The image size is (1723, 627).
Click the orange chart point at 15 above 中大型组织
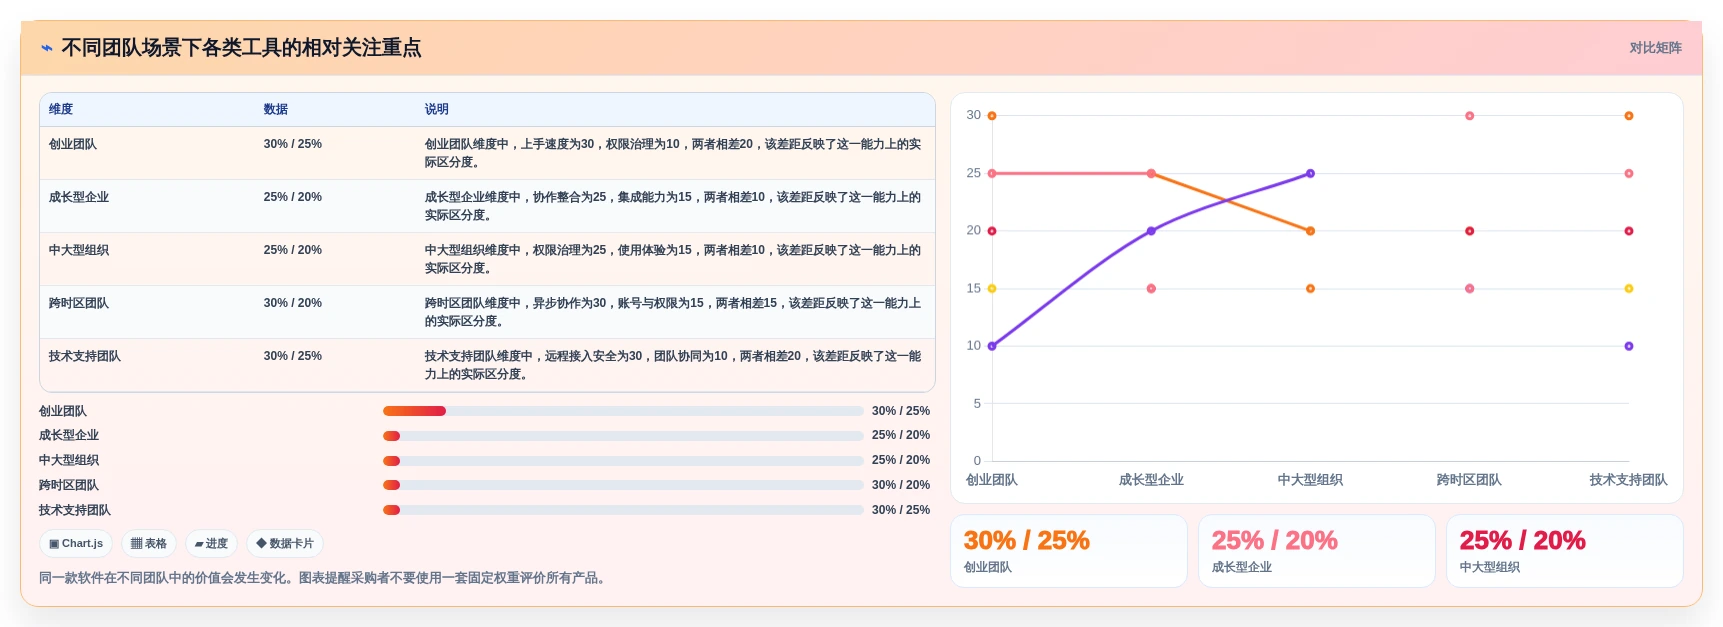coord(1310,289)
